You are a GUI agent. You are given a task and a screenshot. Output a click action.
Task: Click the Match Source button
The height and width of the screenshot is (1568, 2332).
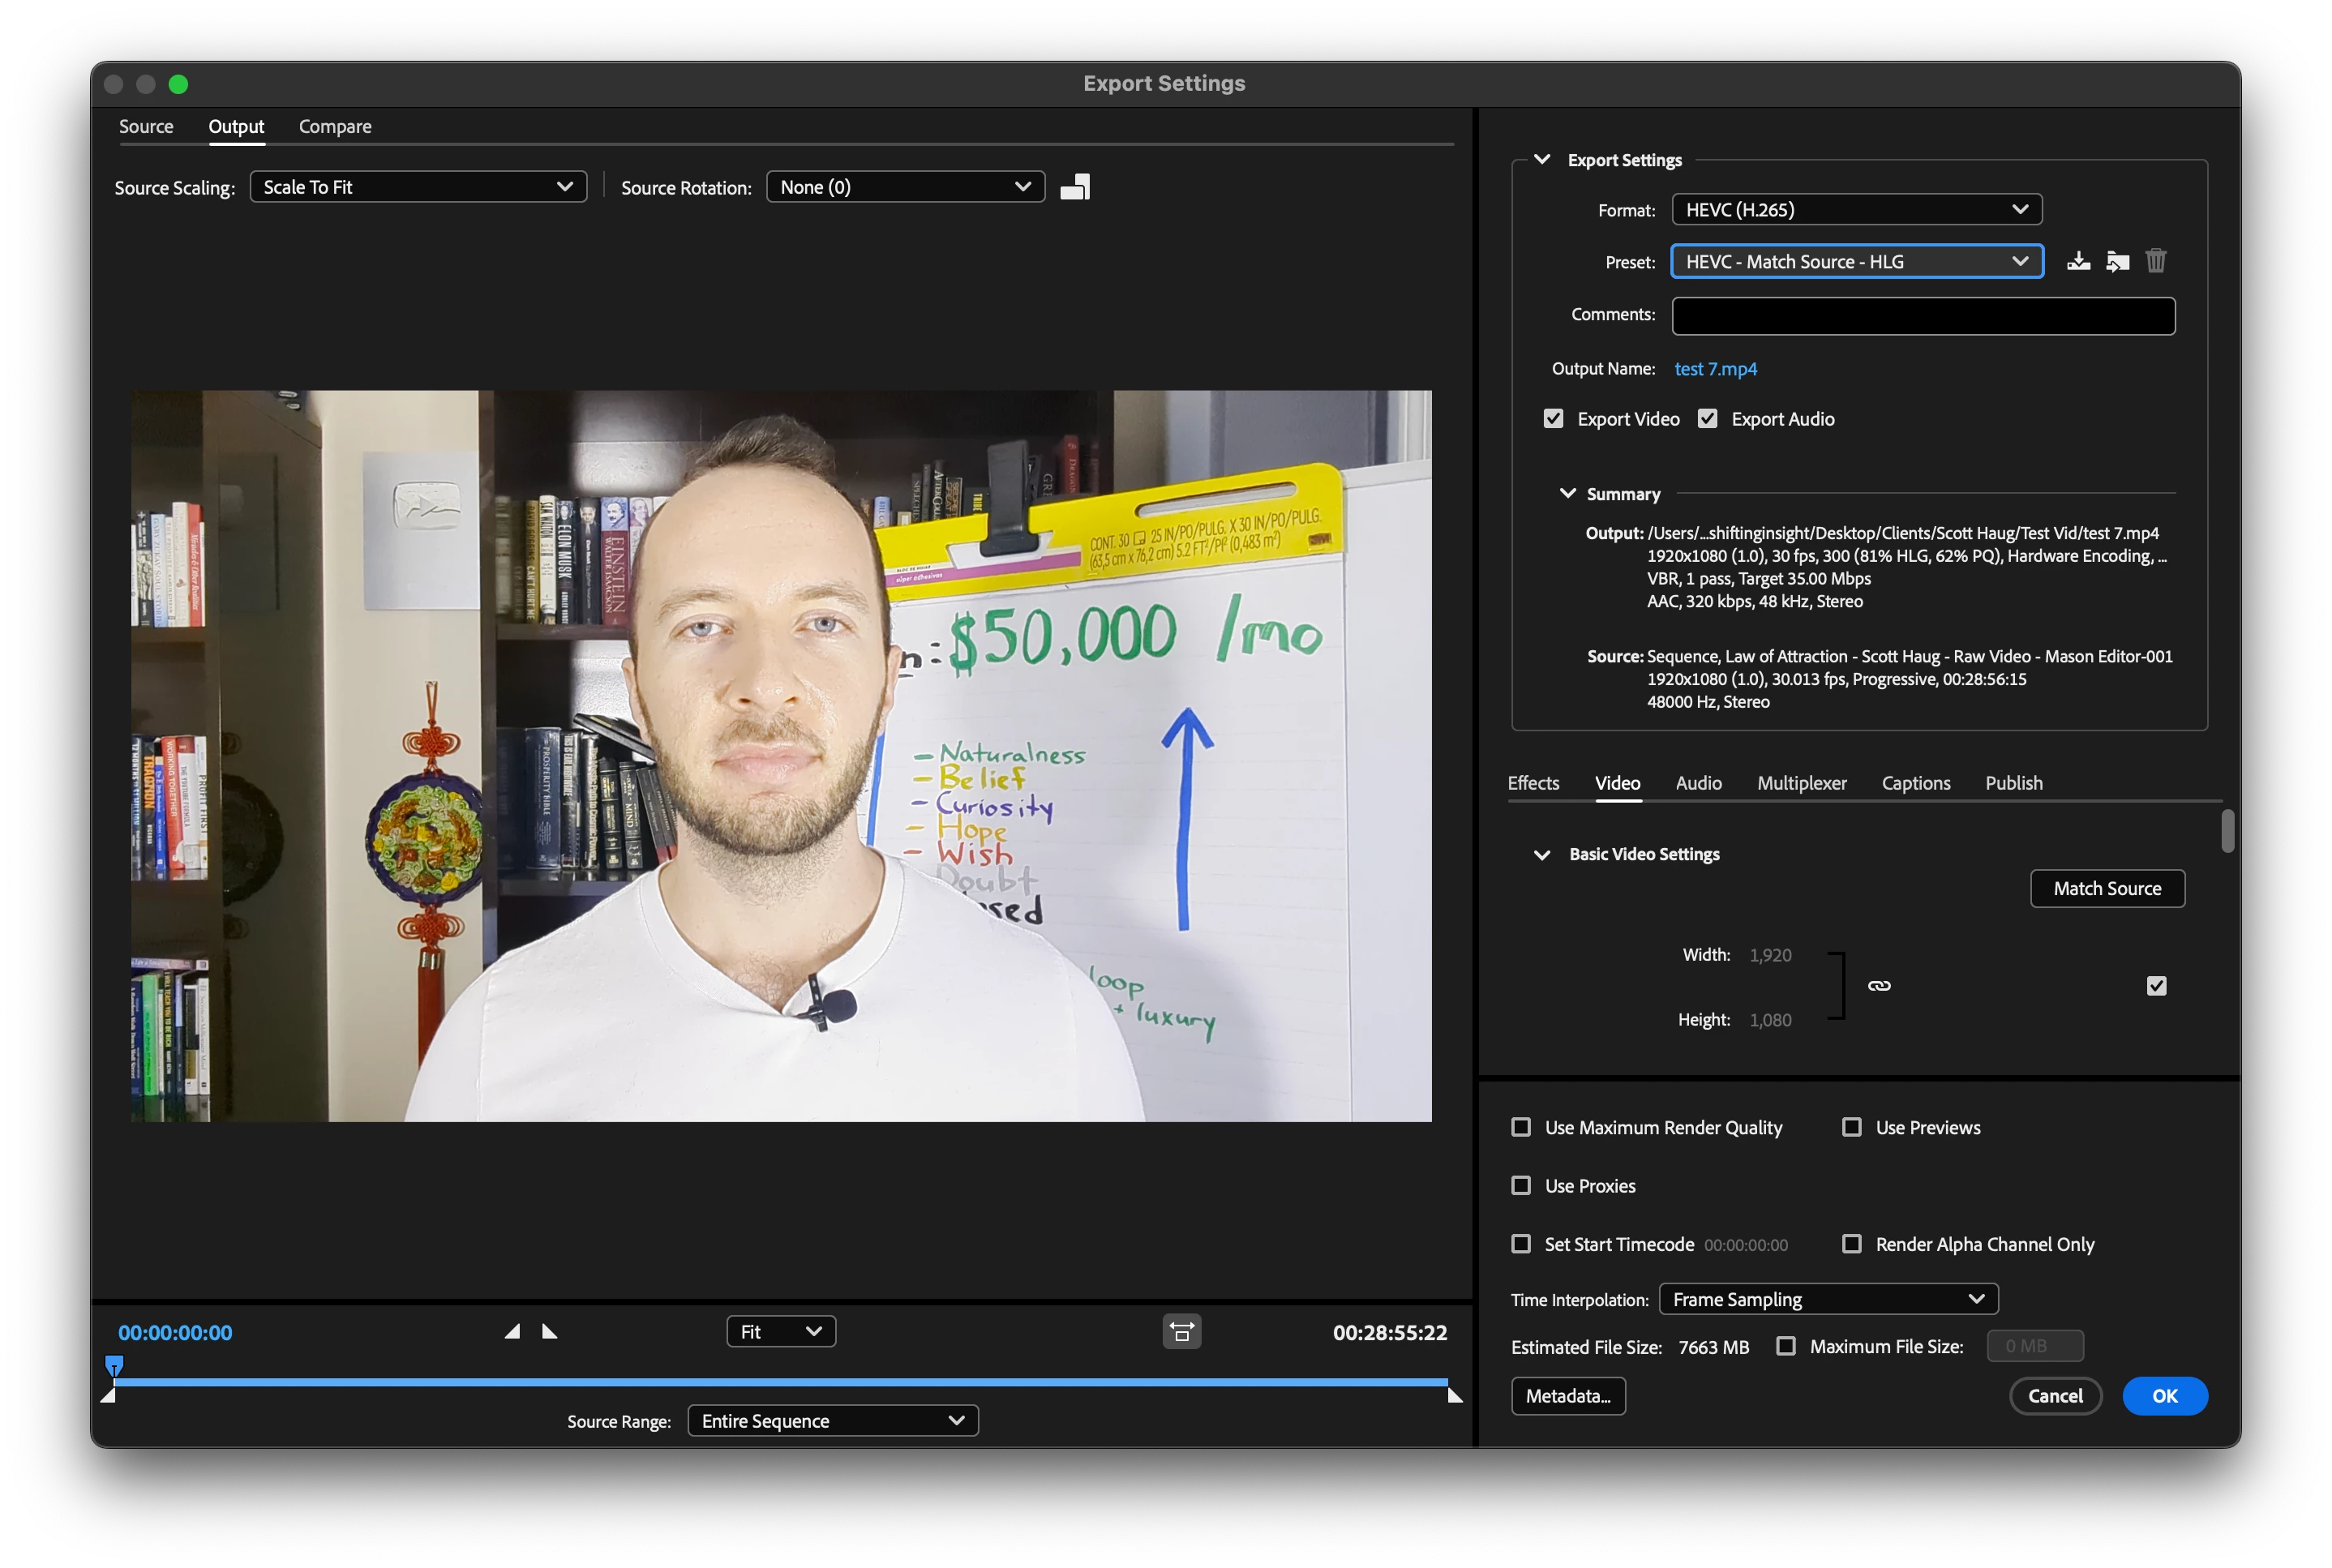click(2107, 888)
